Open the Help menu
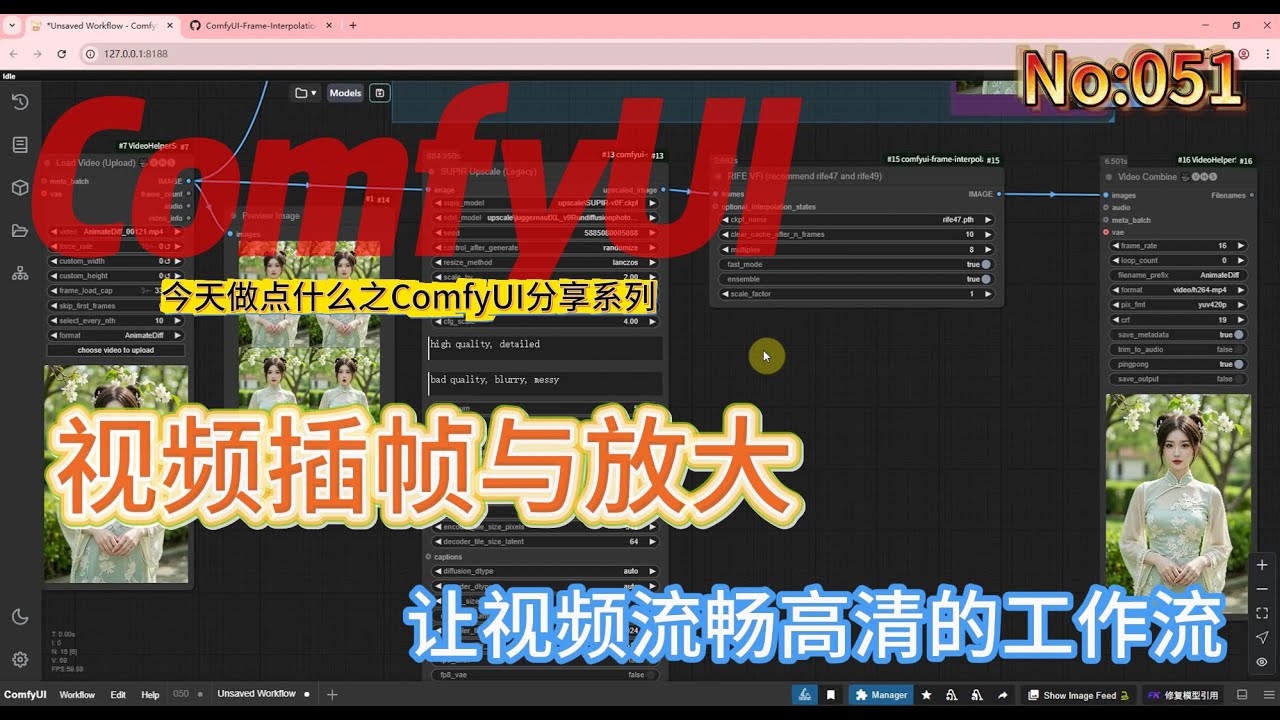Image resolution: width=1280 pixels, height=720 pixels. point(150,695)
